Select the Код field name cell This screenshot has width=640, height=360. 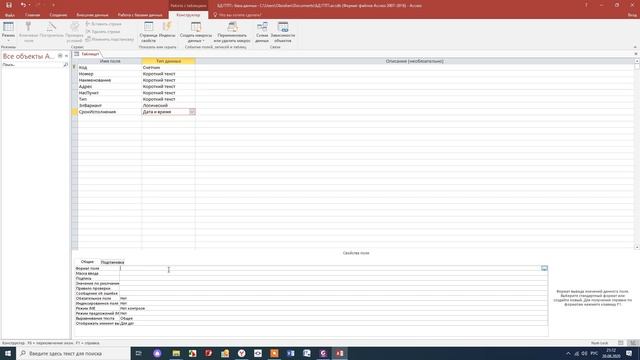[x=109, y=67]
